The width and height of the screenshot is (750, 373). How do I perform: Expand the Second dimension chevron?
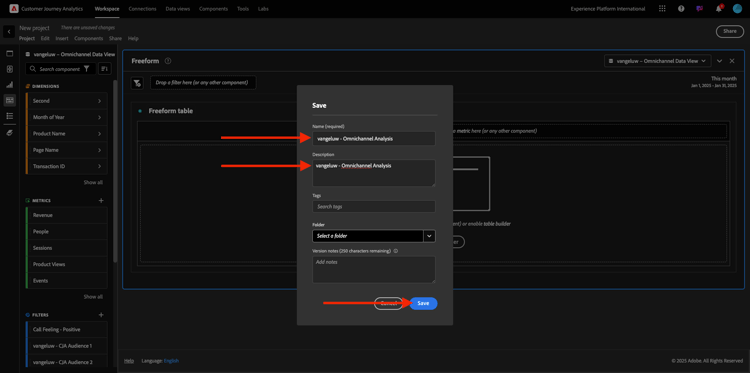(99, 101)
